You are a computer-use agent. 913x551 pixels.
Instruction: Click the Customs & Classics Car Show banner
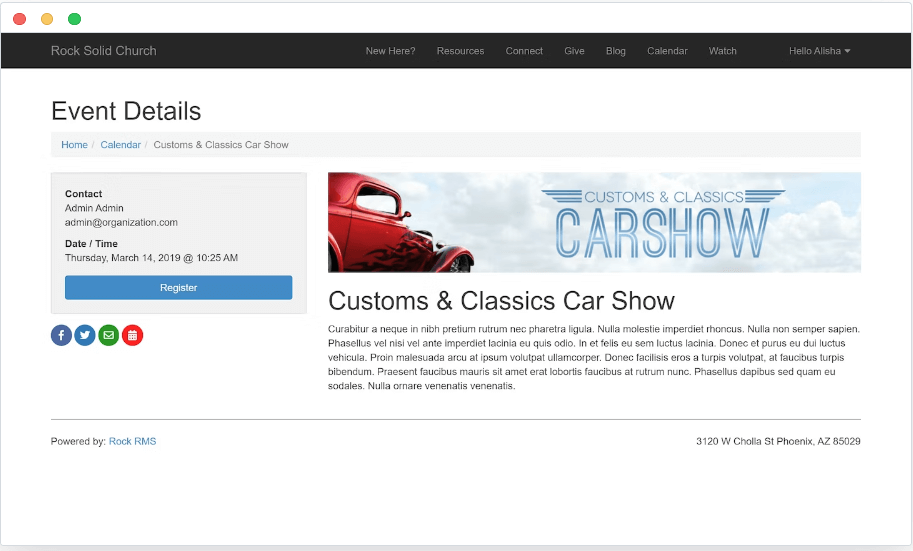point(594,222)
